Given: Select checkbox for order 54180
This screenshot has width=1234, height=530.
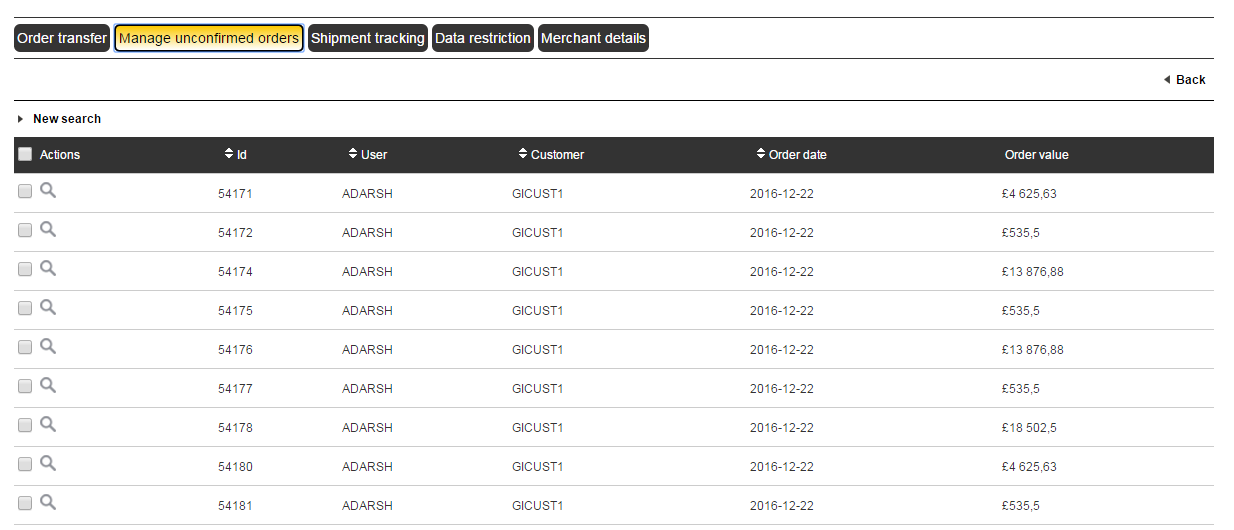Looking at the screenshot, I should pos(25,465).
